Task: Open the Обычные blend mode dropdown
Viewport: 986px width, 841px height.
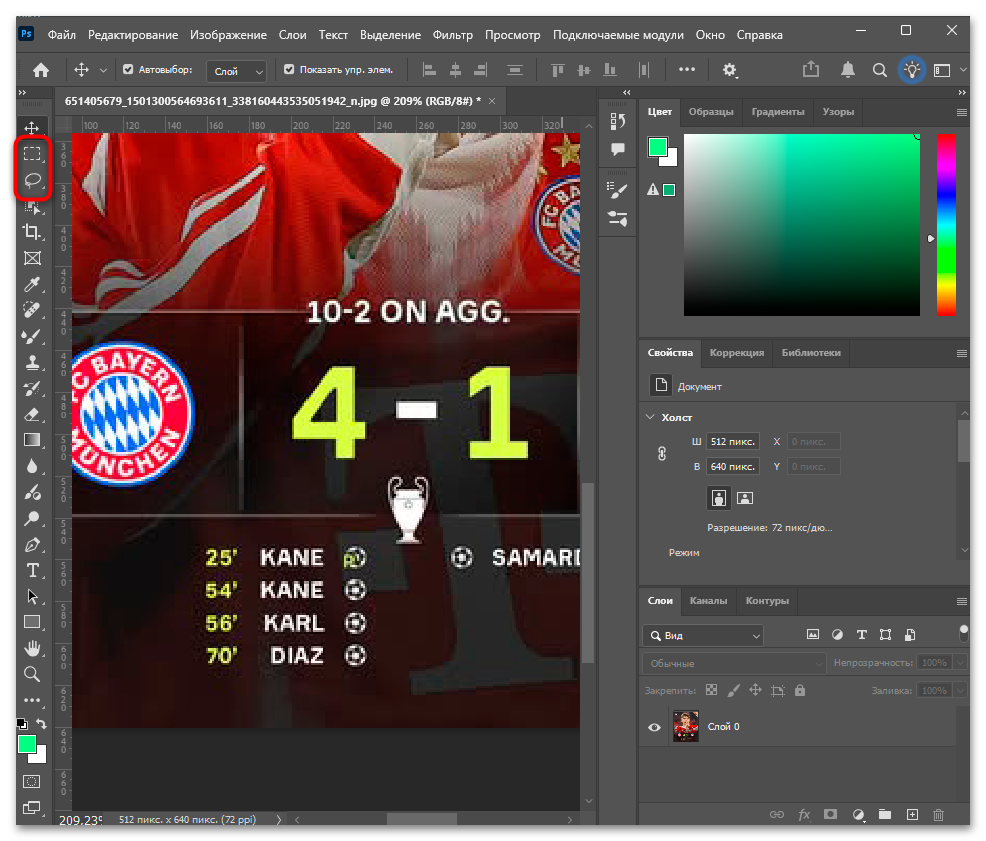Action: click(733, 663)
